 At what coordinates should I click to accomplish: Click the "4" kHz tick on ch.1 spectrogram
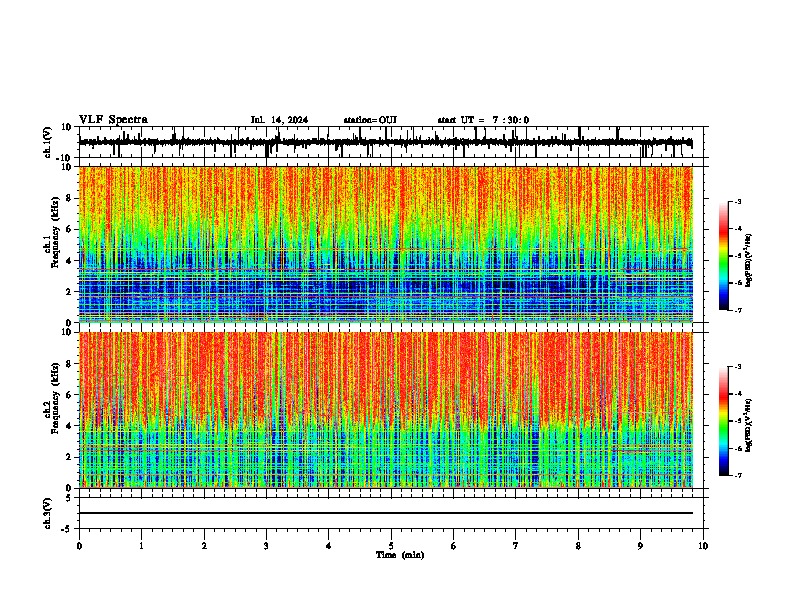(x=70, y=261)
